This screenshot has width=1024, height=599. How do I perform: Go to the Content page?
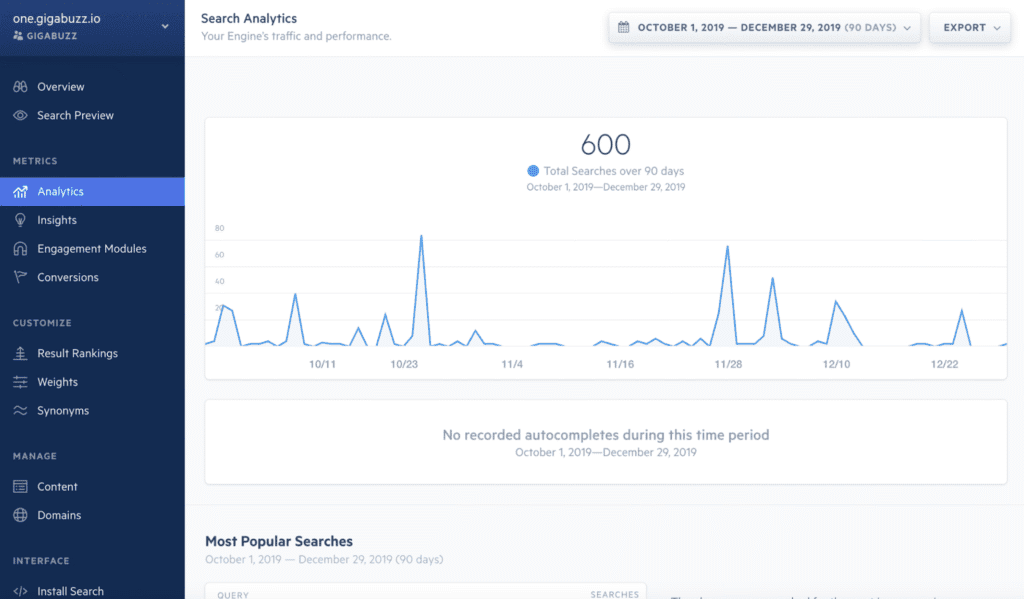point(57,487)
